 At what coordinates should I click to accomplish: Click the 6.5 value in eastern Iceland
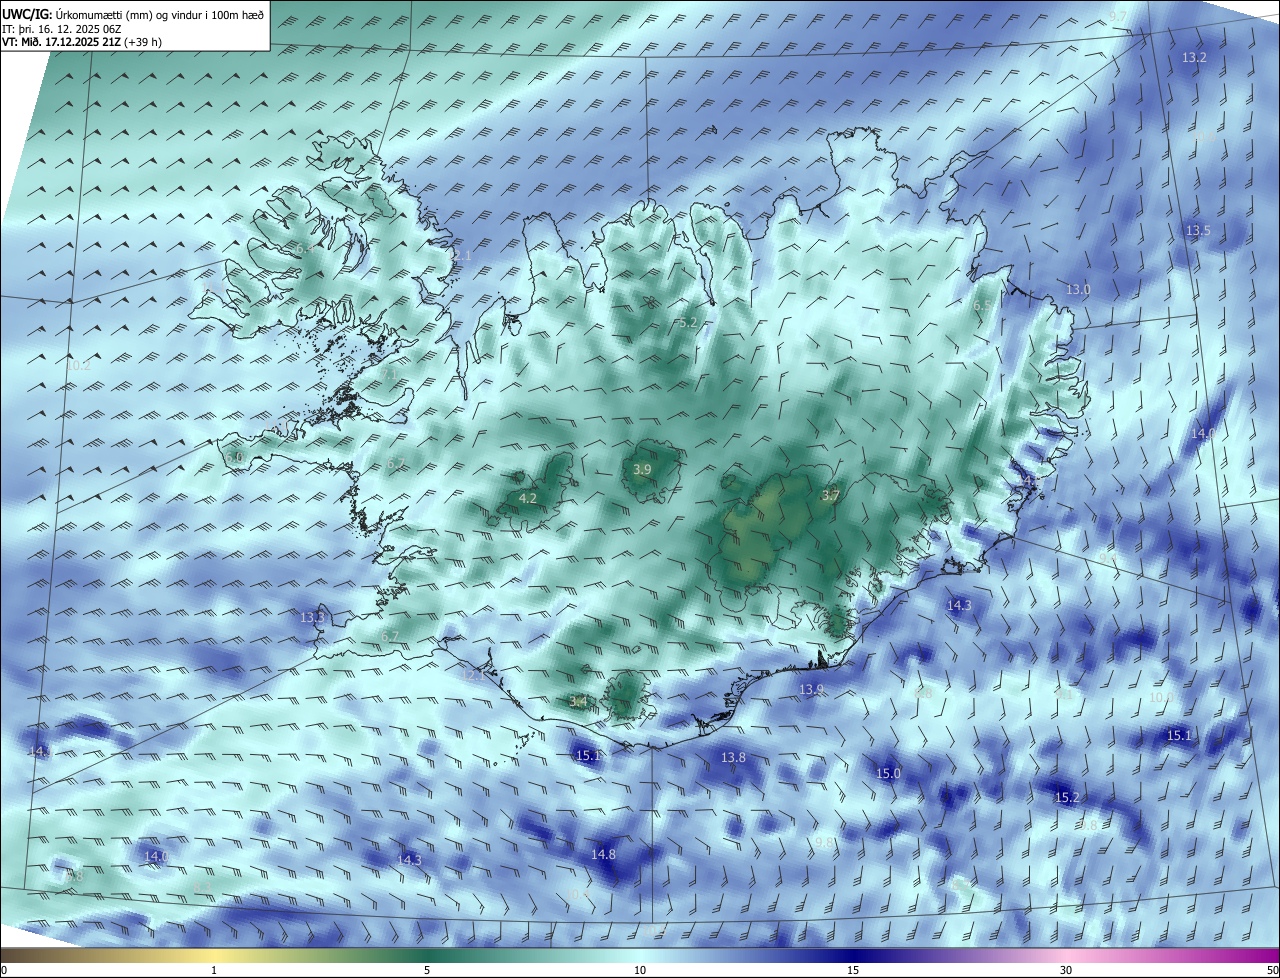[x=982, y=305]
